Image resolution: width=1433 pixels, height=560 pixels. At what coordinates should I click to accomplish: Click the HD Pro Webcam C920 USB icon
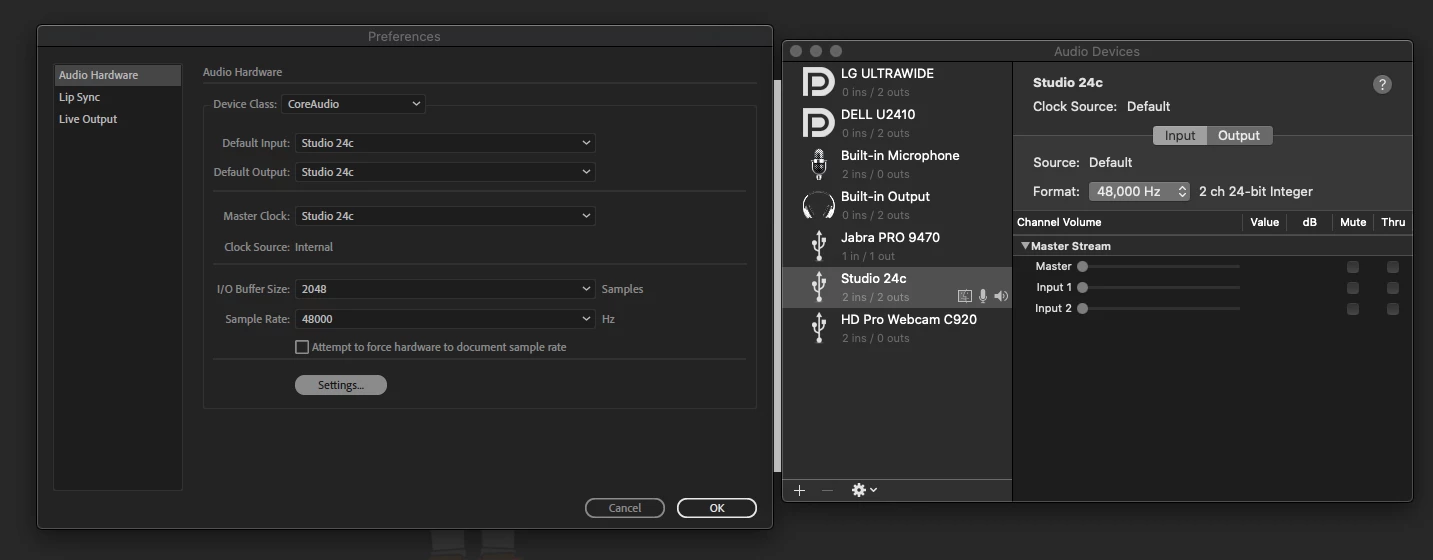(818, 328)
